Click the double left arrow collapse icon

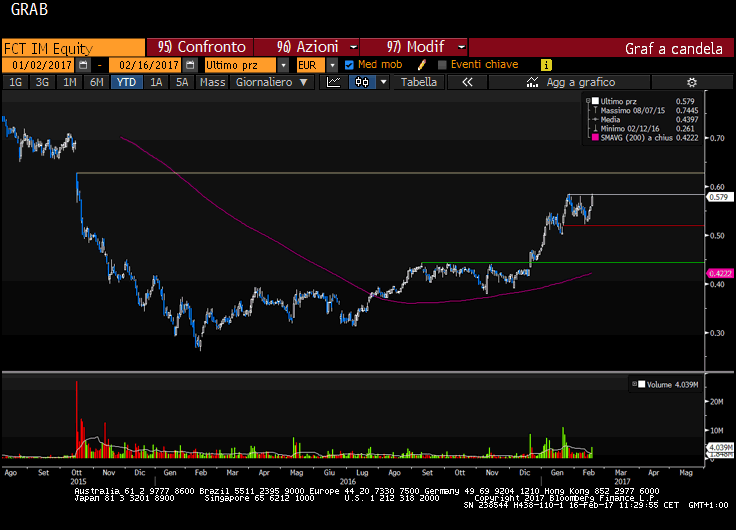click(x=466, y=82)
